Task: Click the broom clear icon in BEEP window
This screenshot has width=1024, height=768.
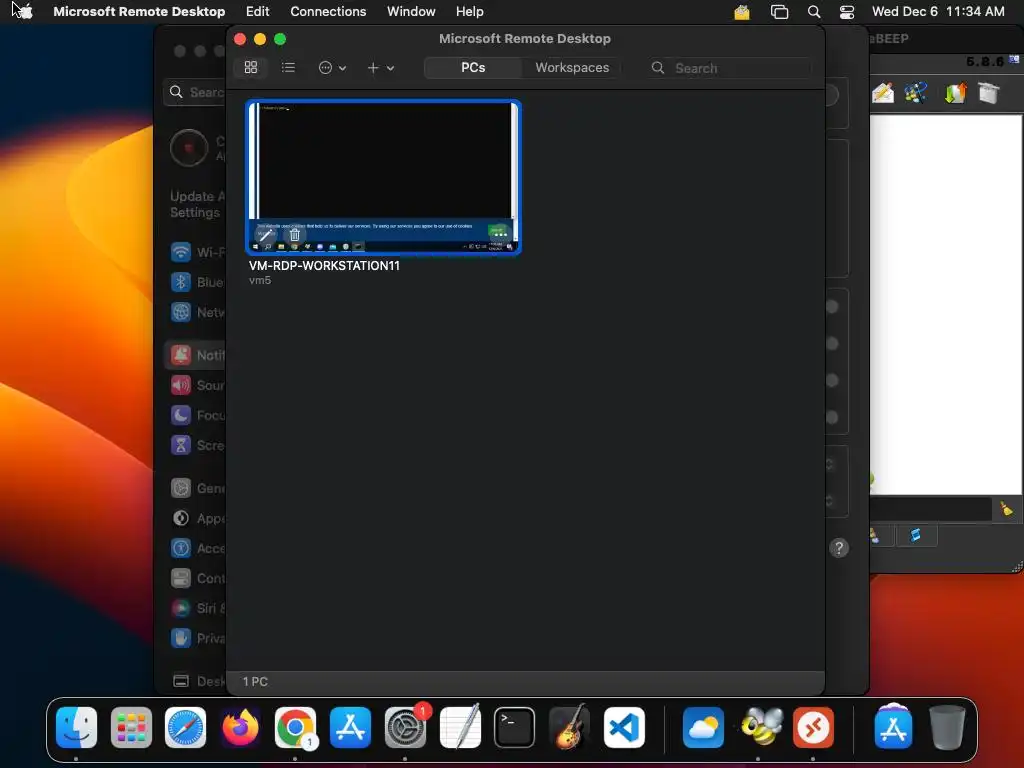Action: click(1006, 509)
